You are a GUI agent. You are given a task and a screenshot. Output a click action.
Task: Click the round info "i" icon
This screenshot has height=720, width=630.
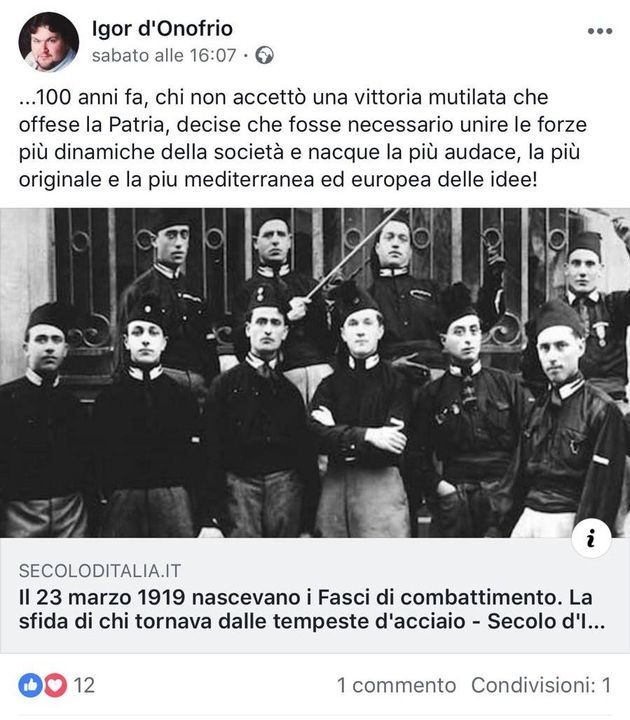pos(591,538)
